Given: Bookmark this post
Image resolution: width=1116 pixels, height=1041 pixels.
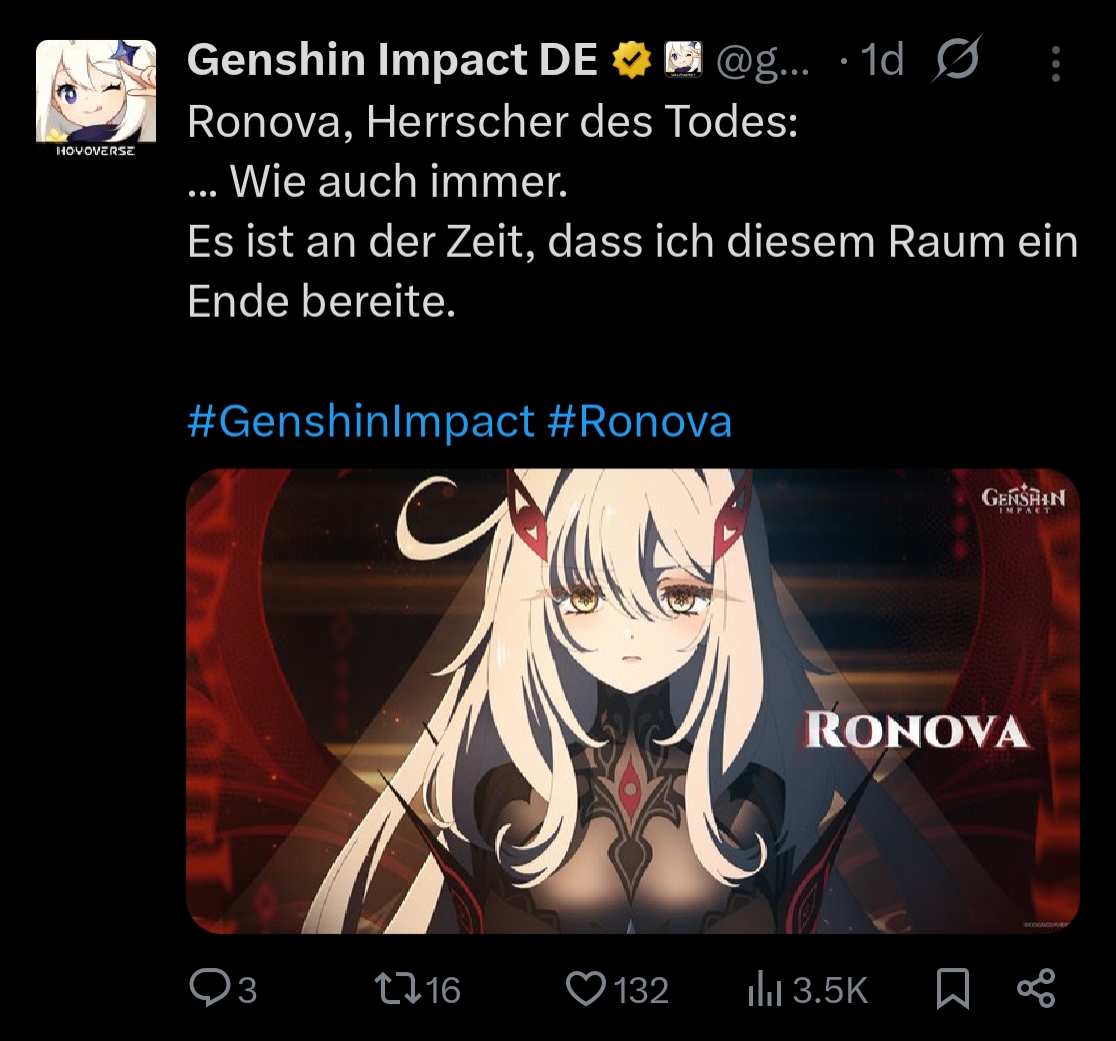Looking at the screenshot, I should [x=952, y=989].
